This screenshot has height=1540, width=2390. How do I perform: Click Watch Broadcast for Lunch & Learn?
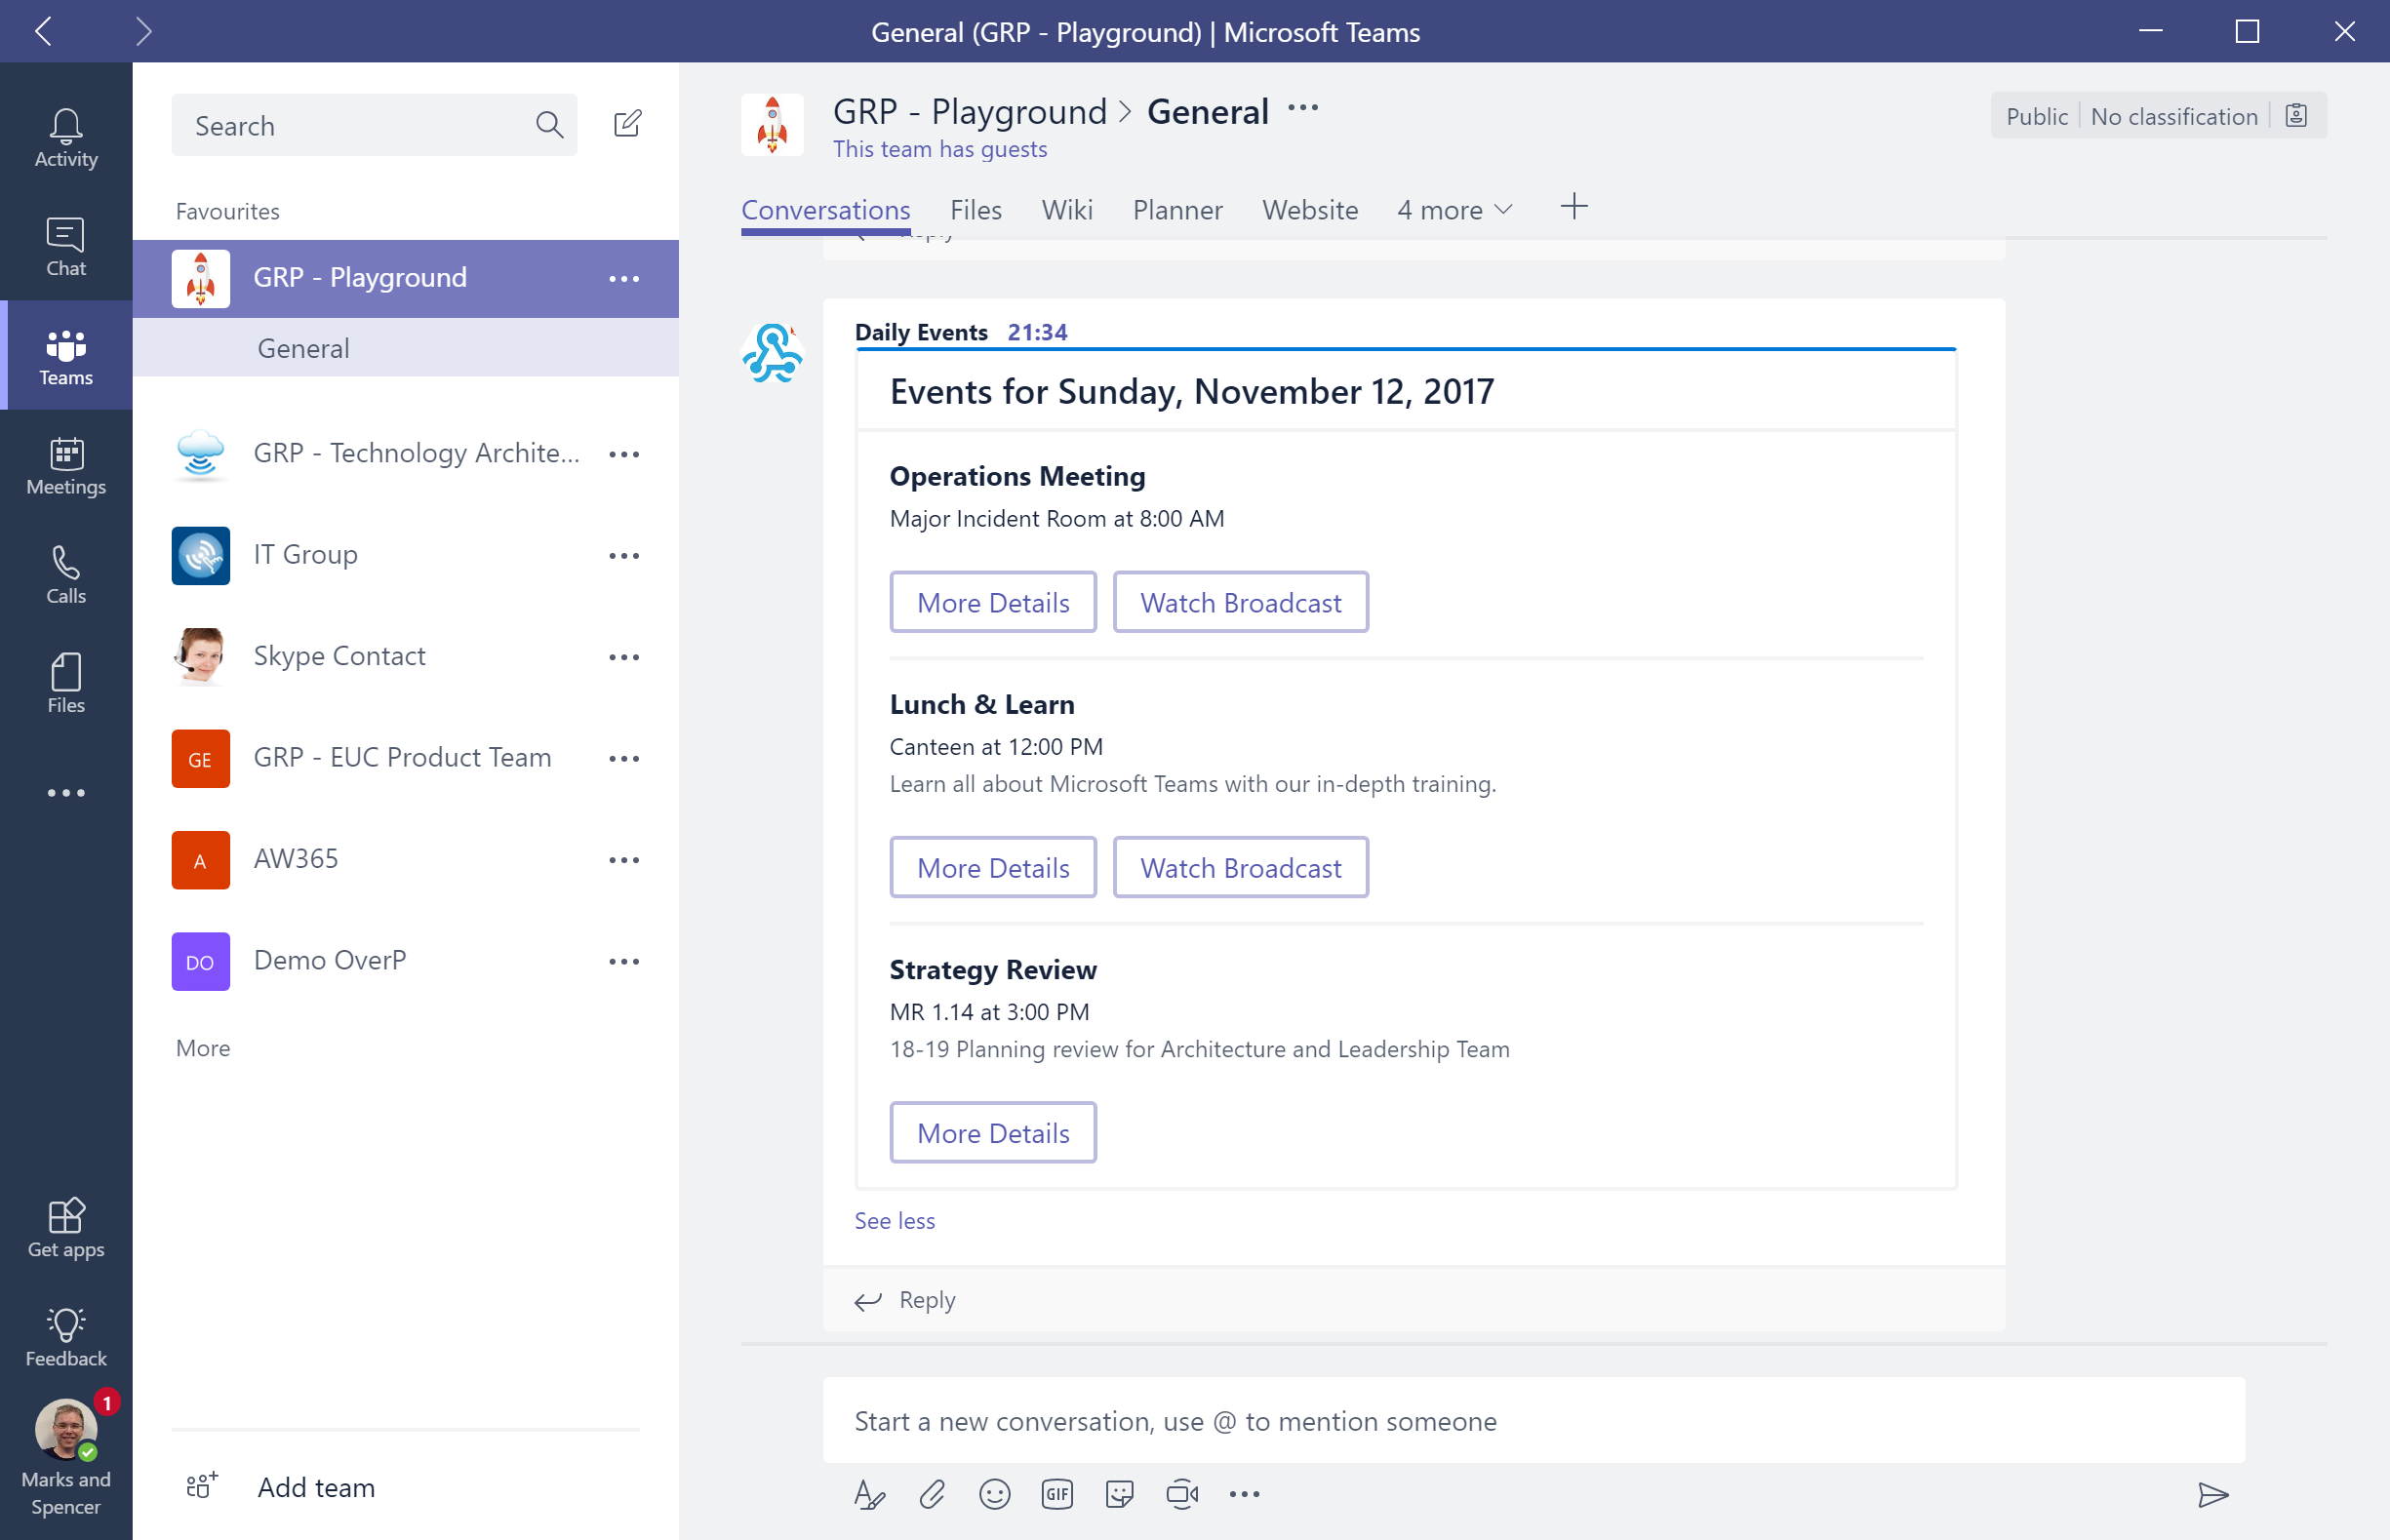1240,867
